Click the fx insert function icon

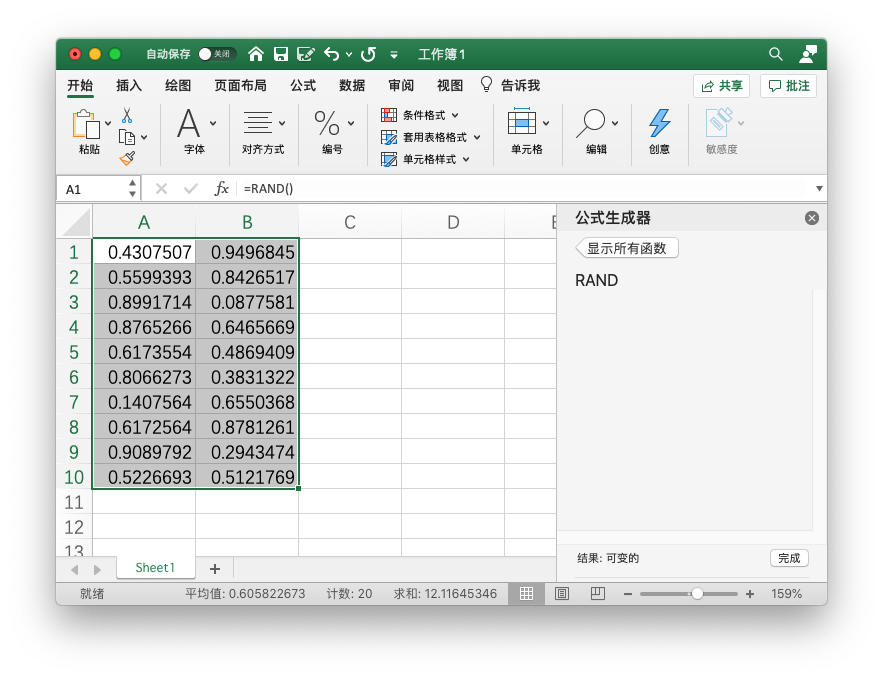click(222, 188)
